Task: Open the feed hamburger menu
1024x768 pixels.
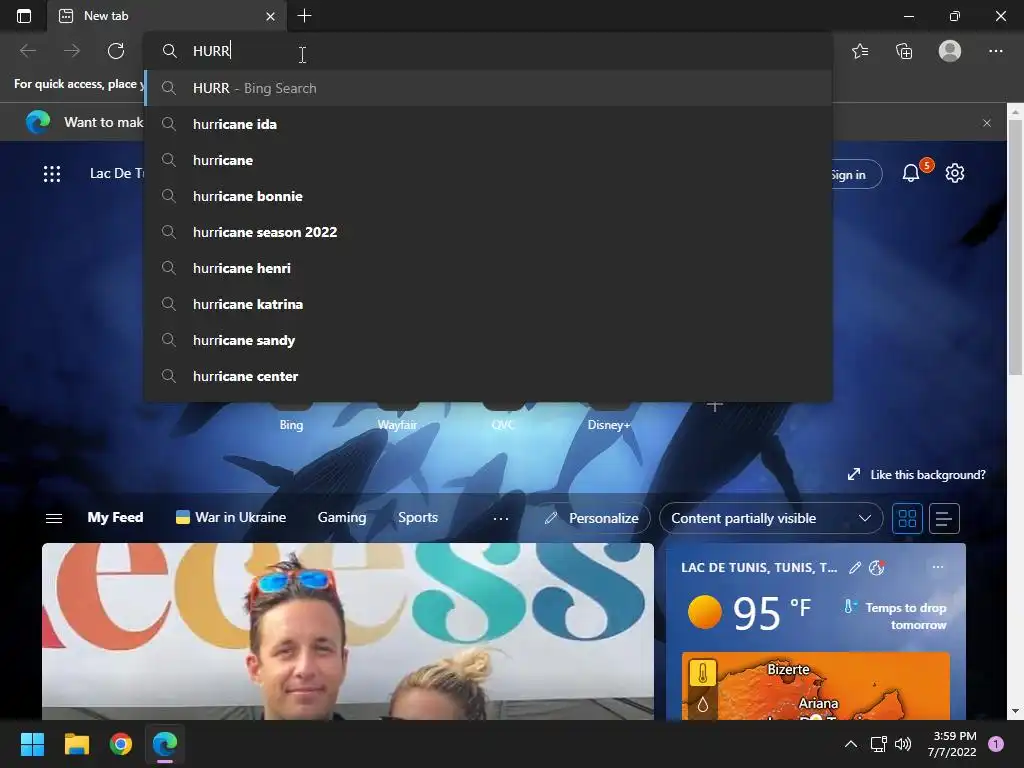Action: (54, 518)
